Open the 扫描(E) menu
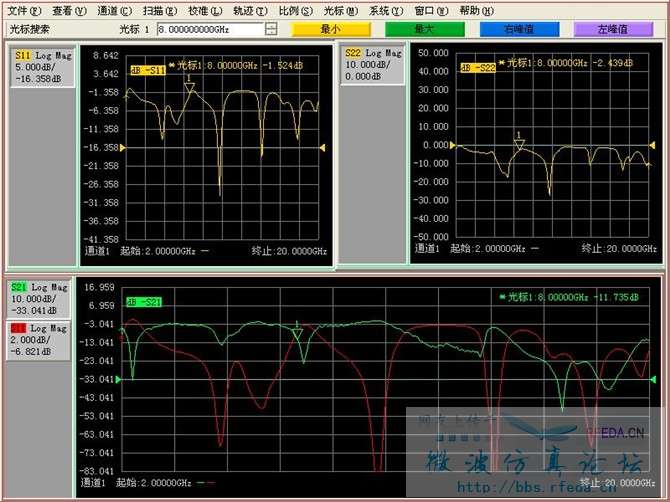 160,11
